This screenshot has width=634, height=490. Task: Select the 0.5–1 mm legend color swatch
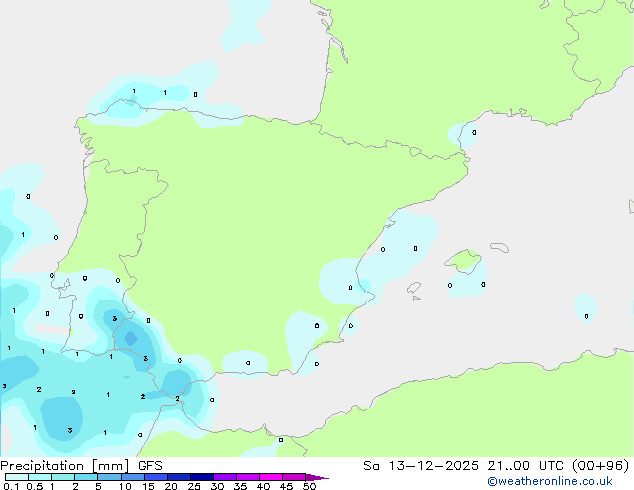(x=40, y=477)
